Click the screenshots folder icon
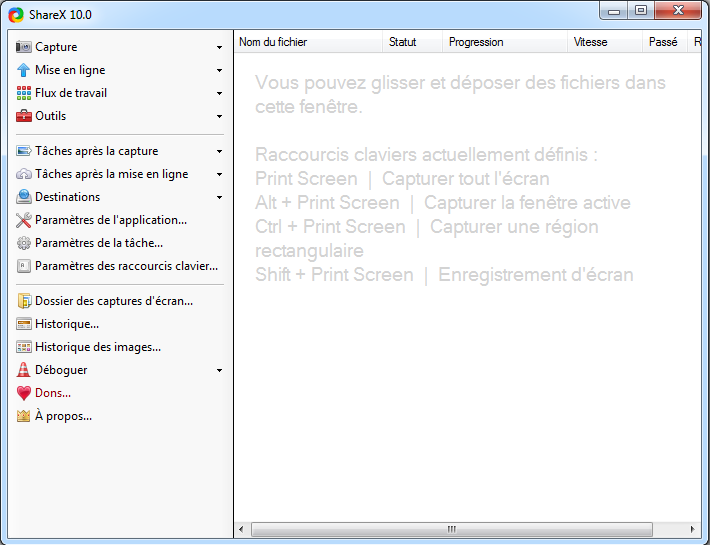Image resolution: width=710 pixels, height=545 pixels. [x=24, y=301]
